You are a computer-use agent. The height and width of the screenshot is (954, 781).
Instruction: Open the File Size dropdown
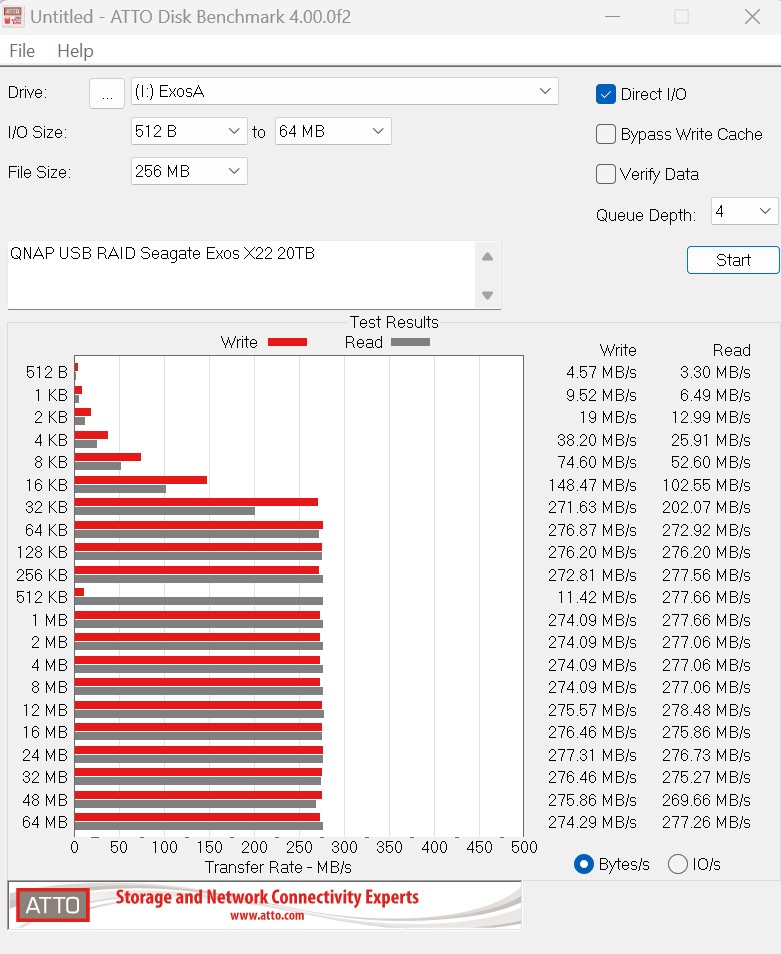189,171
